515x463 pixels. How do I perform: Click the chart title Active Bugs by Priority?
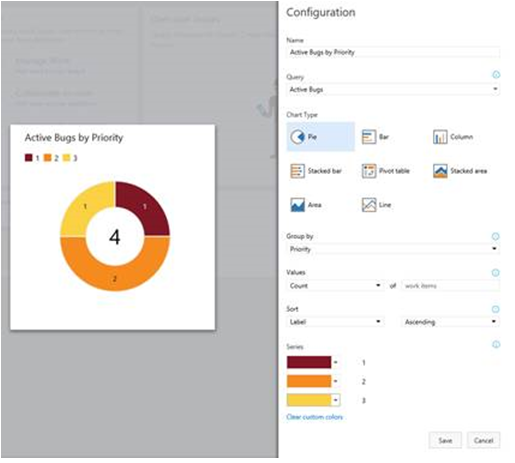point(74,137)
